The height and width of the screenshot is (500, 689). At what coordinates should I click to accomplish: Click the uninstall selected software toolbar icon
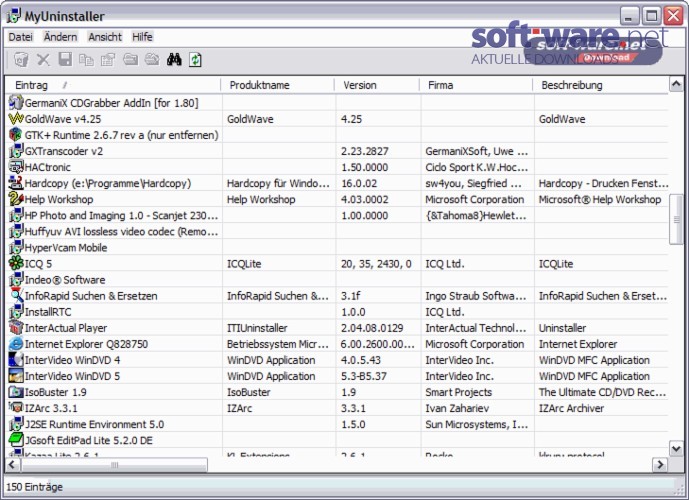pyautogui.click(x=21, y=59)
